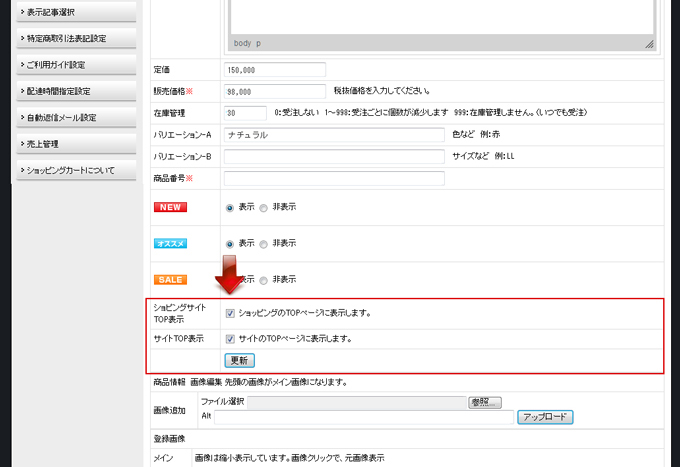Select 非表示 for the SALE badge
Viewport: 680px width, 467px height.
264,280
